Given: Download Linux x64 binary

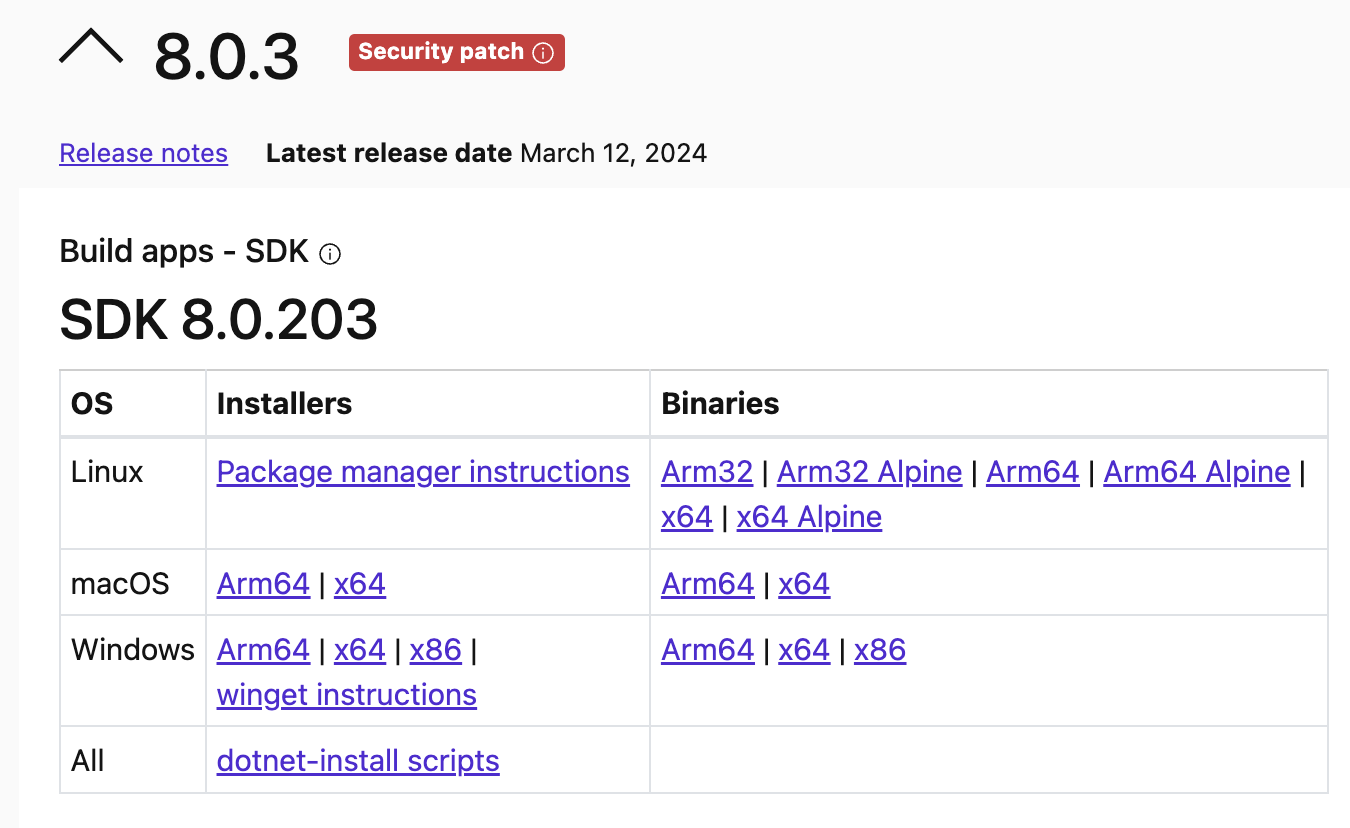Looking at the screenshot, I should (687, 517).
